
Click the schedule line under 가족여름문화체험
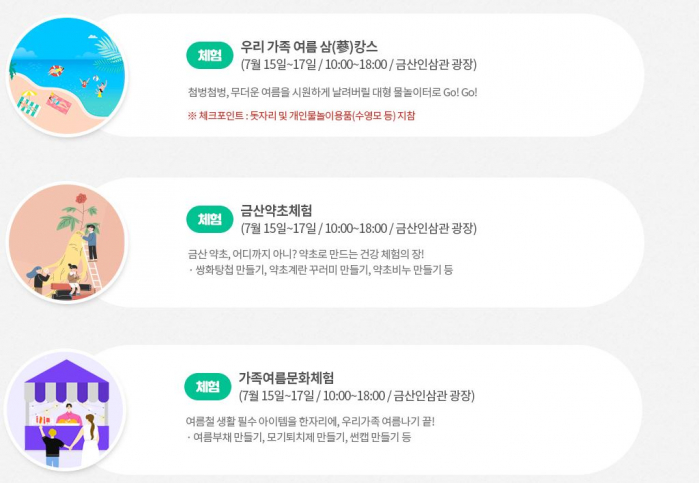click(x=356, y=396)
